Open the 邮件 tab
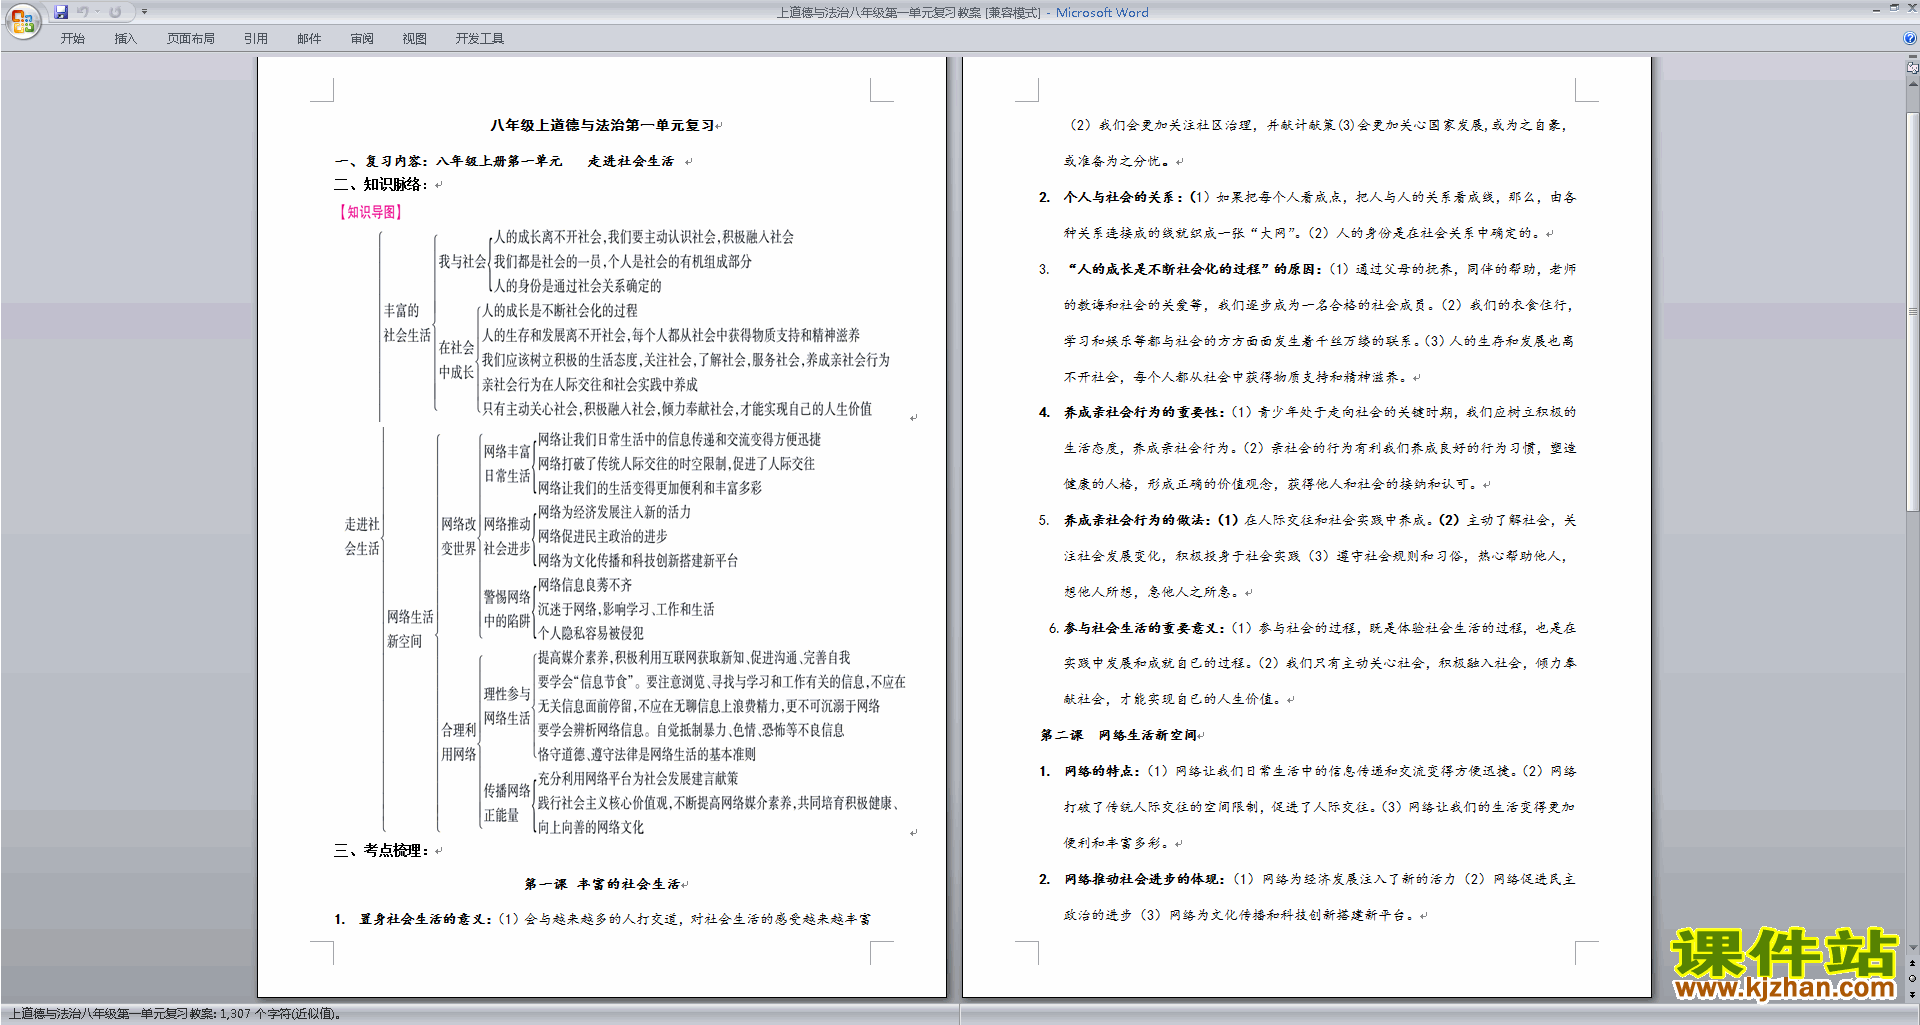 pyautogui.click(x=309, y=39)
